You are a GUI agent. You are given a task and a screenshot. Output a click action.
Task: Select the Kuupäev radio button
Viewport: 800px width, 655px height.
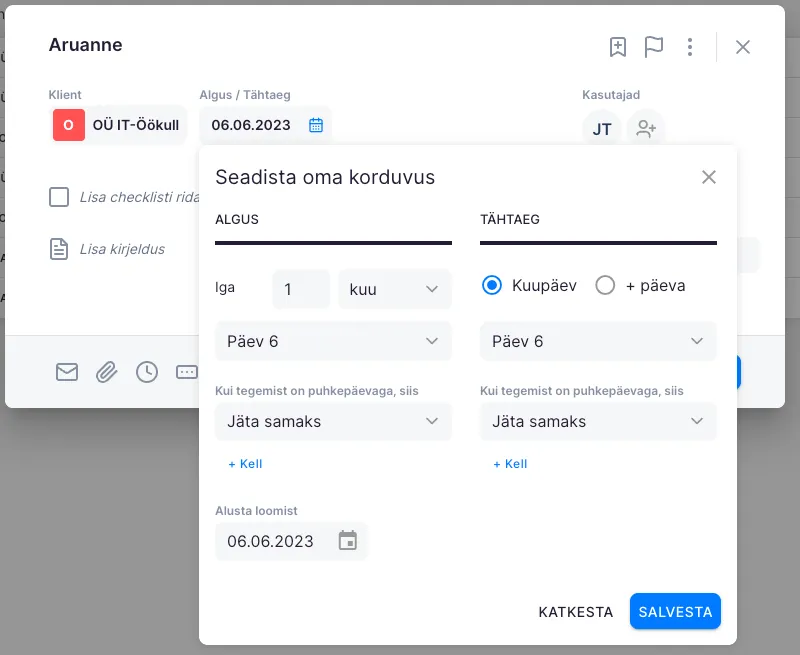[491, 286]
